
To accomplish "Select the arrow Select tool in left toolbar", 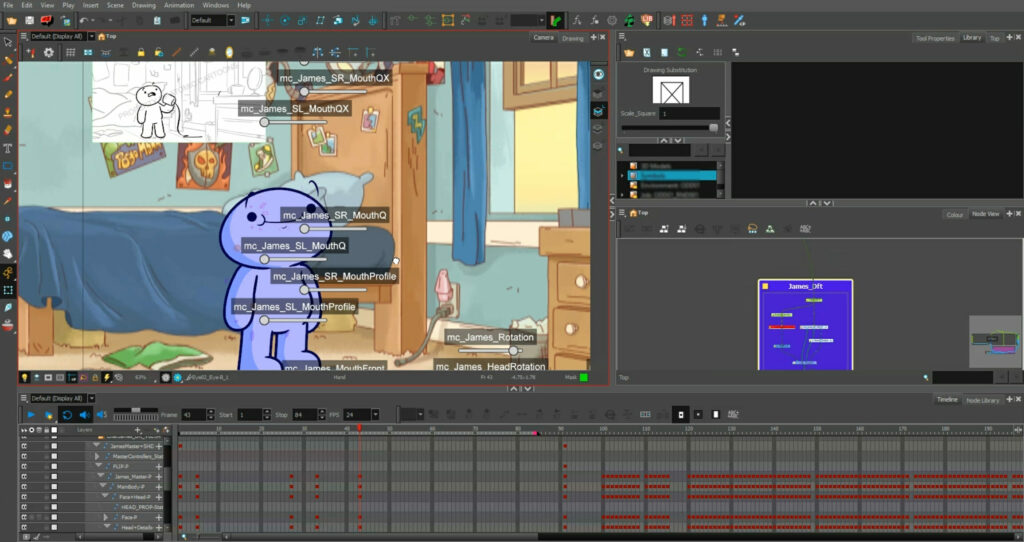I will click(x=8, y=42).
